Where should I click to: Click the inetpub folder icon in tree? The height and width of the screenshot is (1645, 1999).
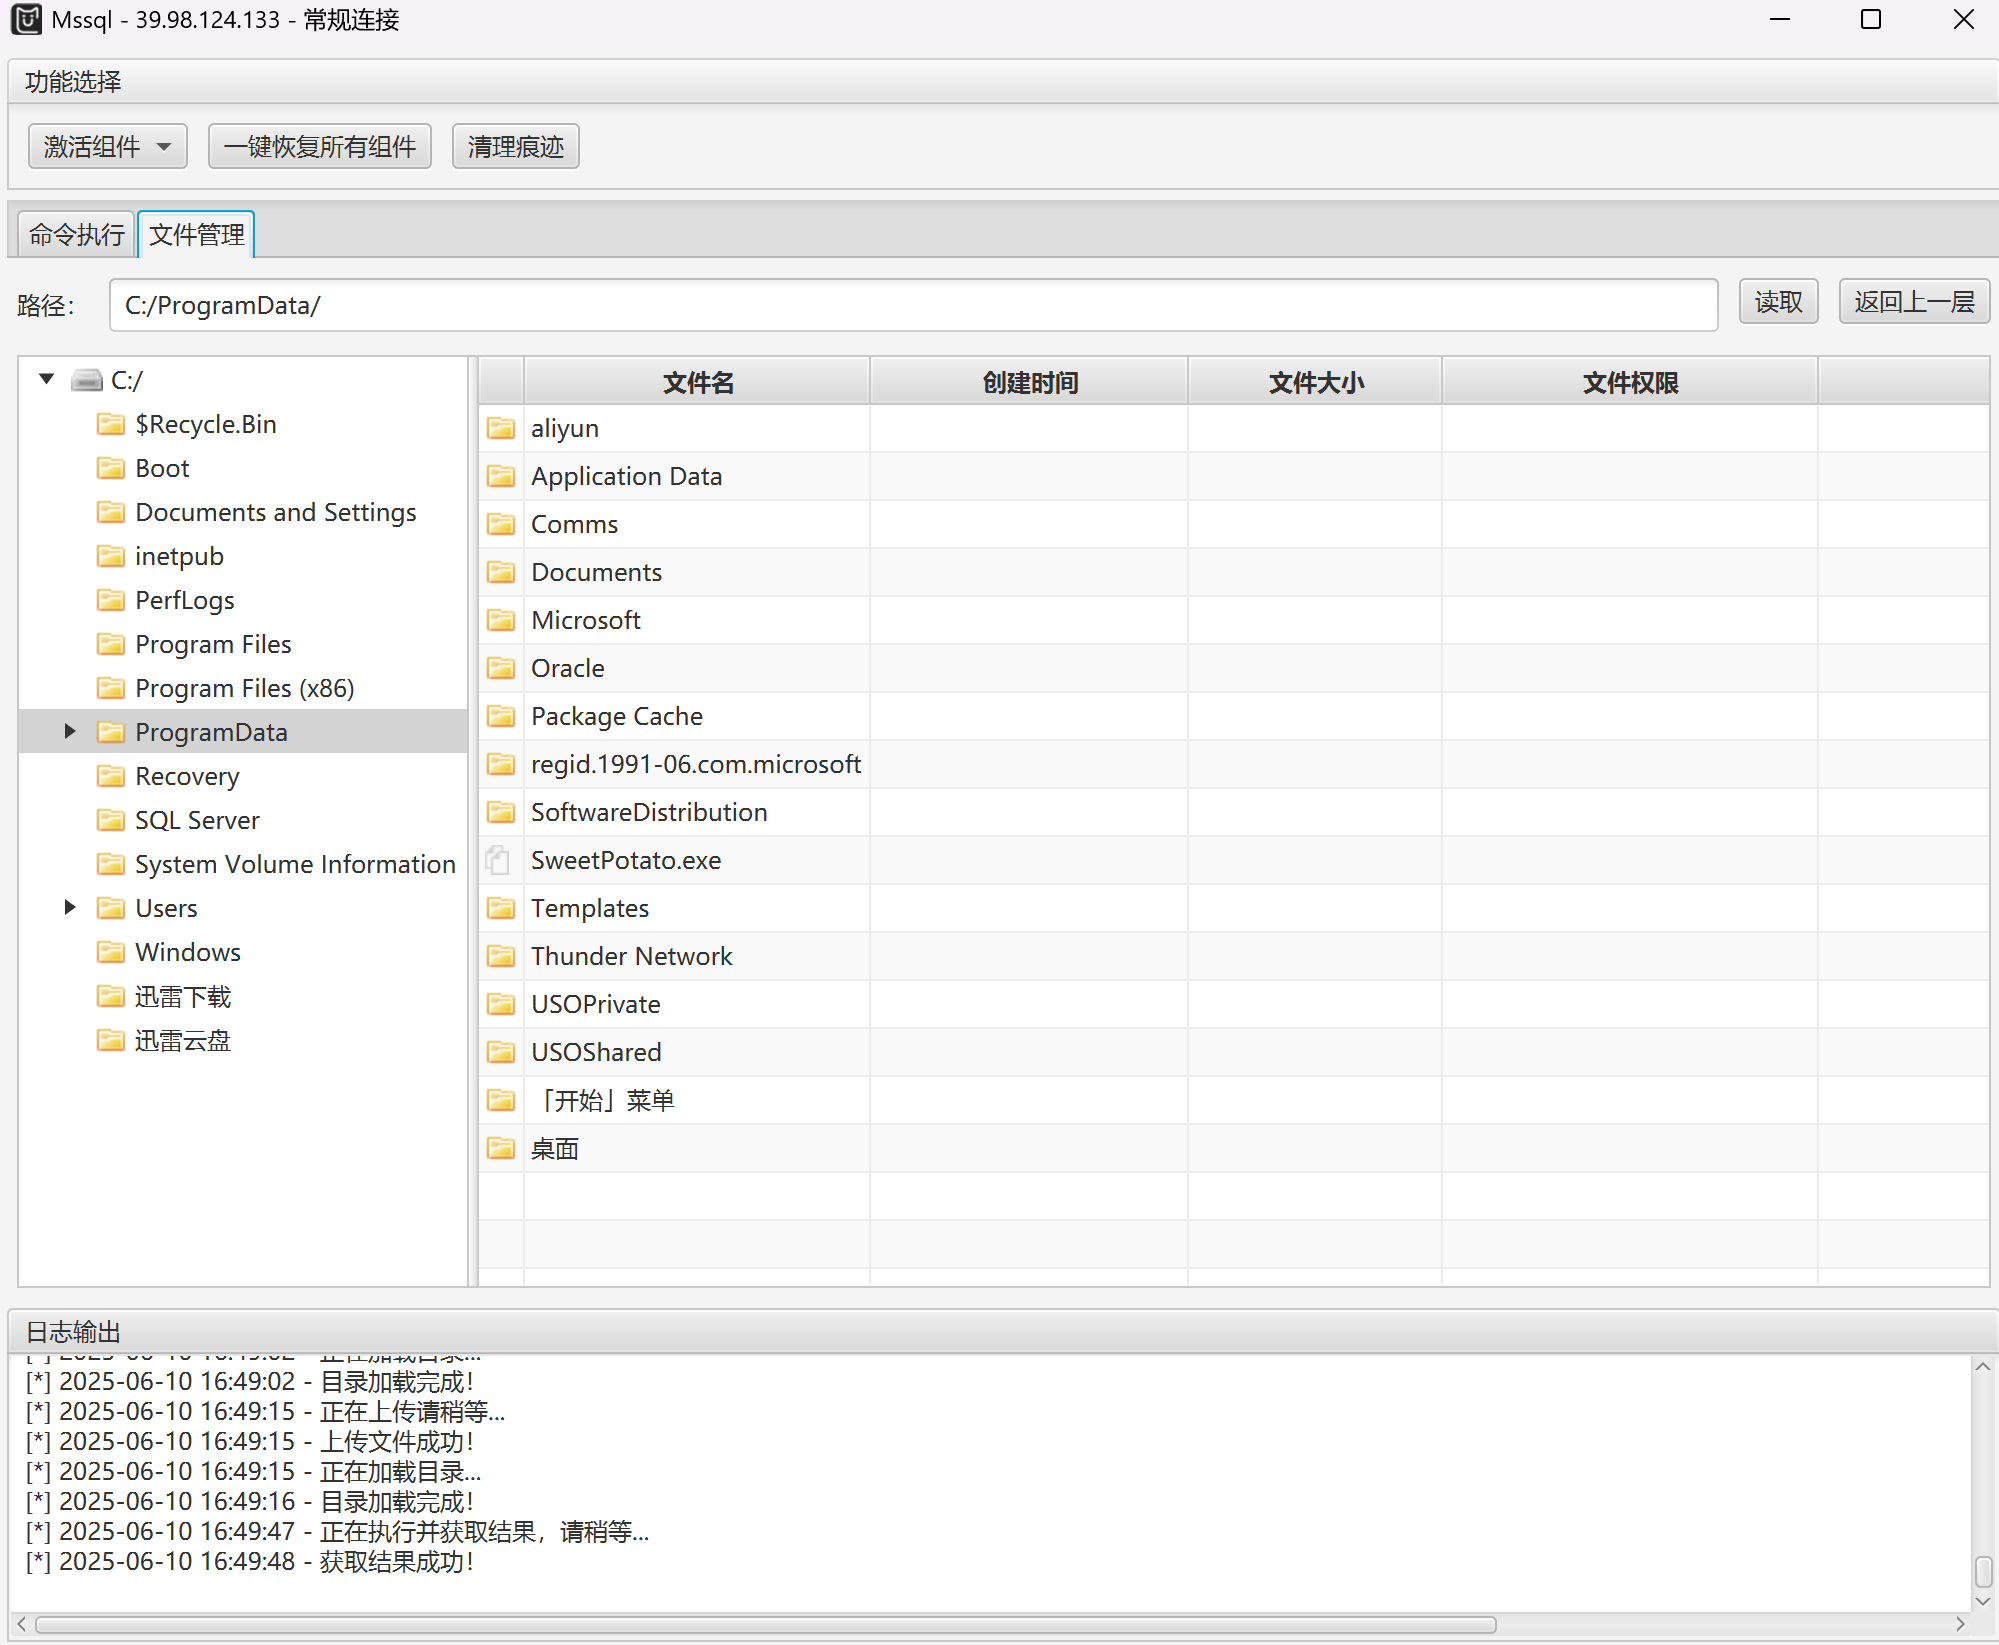pos(111,556)
